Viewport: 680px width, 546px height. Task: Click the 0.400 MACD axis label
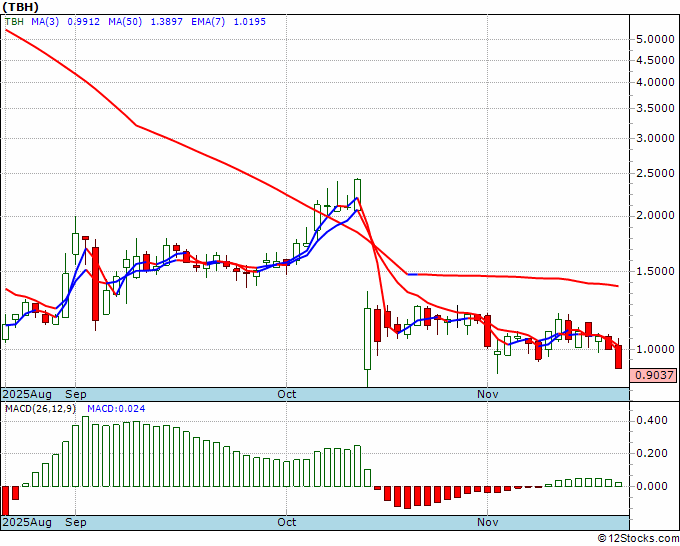[651, 420]
